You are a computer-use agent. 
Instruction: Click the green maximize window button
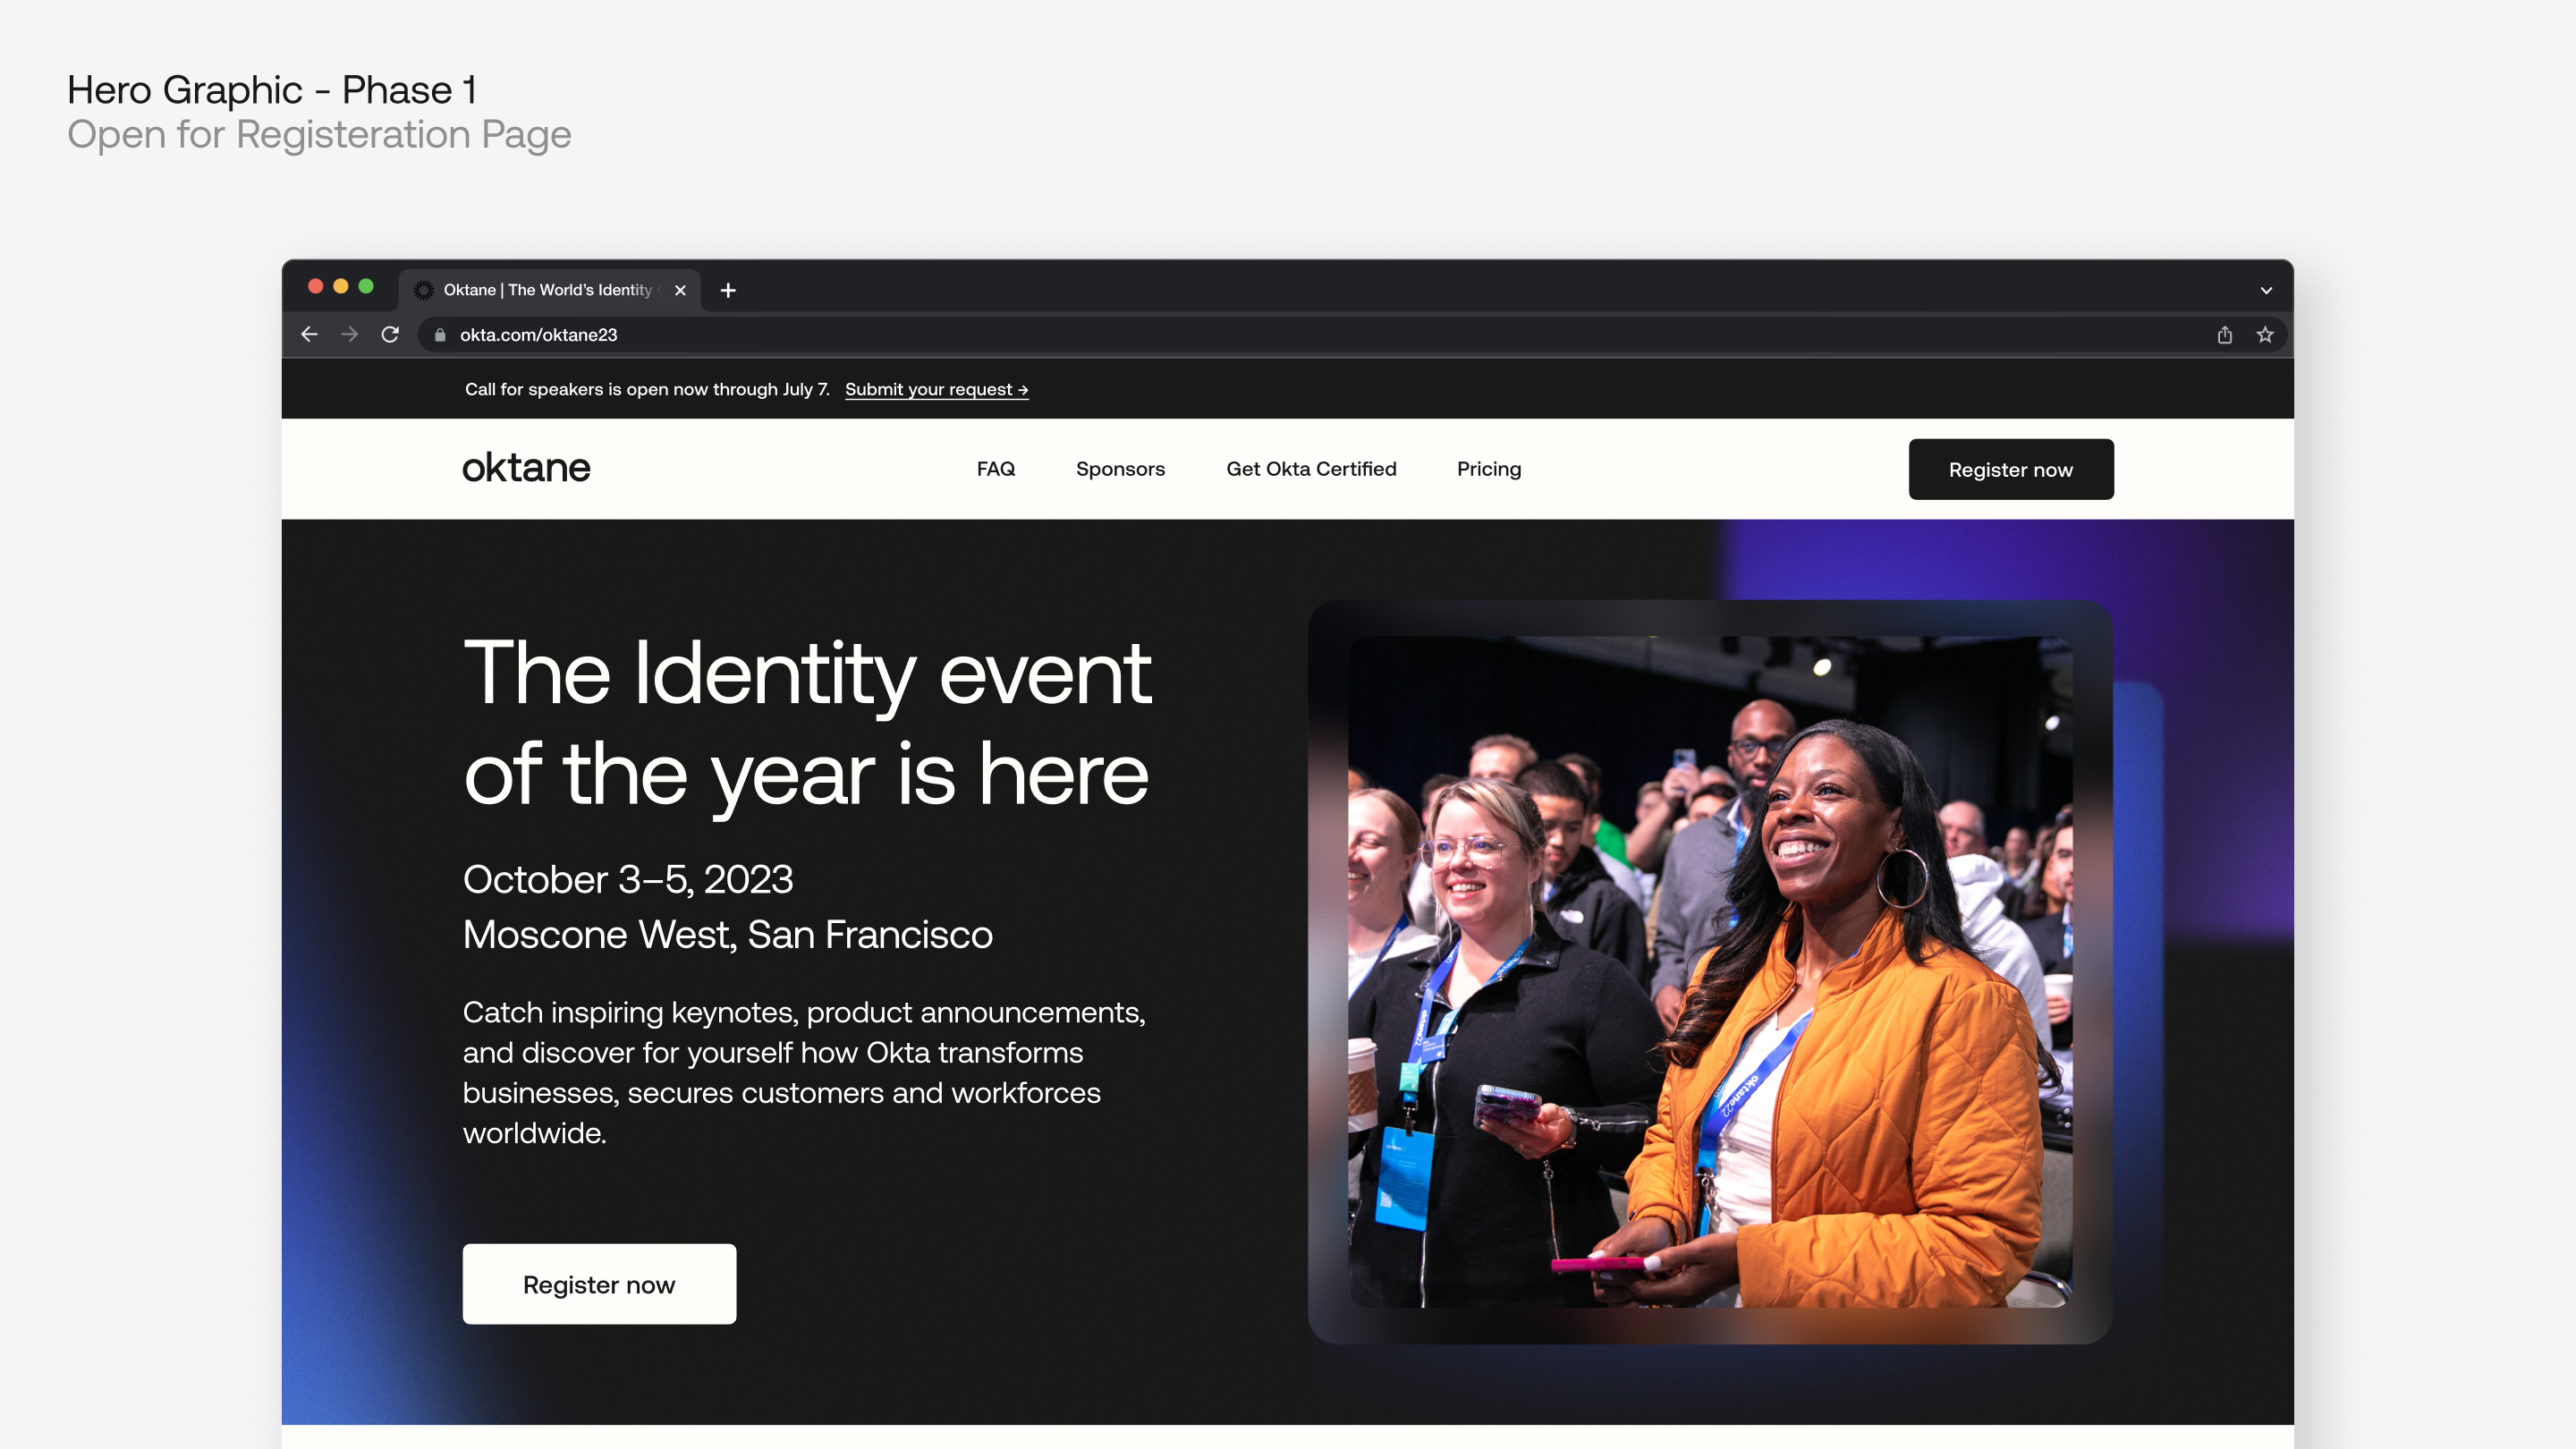click(366, 286)
